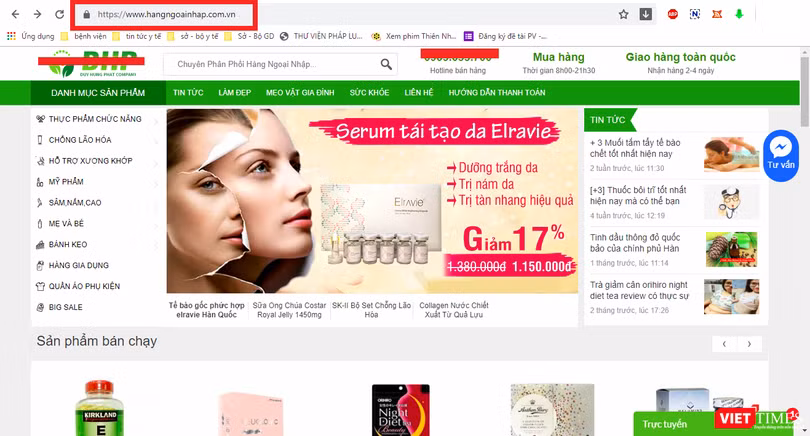The image size is (810, 436).
Task: Click the blue N extension icon
Action: 695,14
